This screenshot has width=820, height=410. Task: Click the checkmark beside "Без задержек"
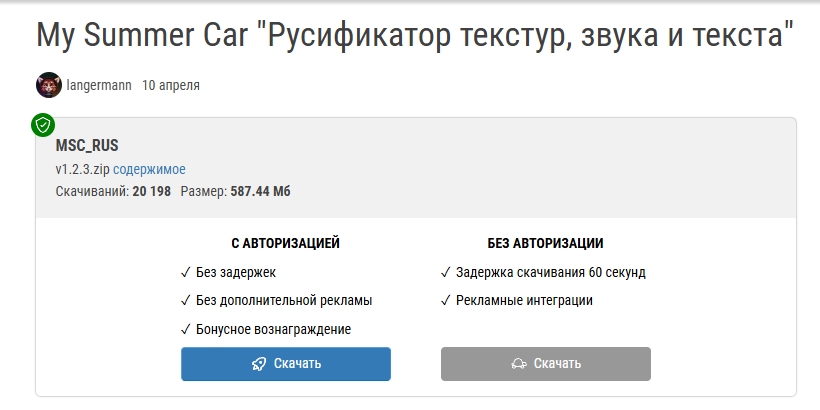[186, 272]
